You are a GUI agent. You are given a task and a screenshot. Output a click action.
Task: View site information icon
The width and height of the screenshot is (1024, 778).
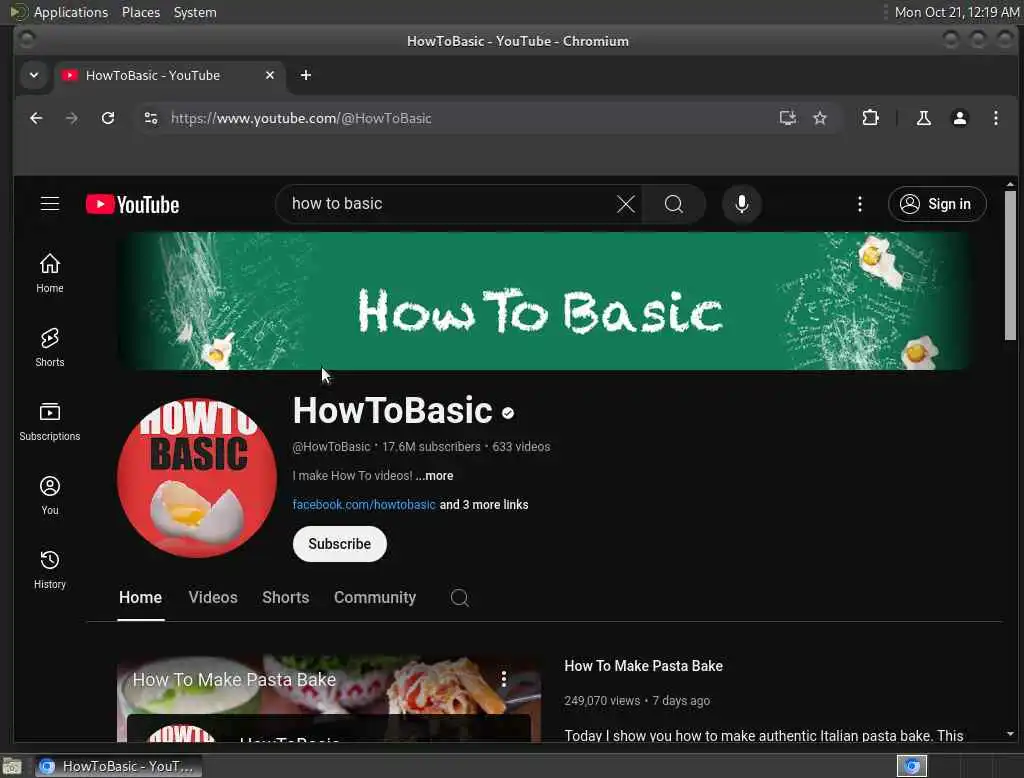click(x=151, y=118)
